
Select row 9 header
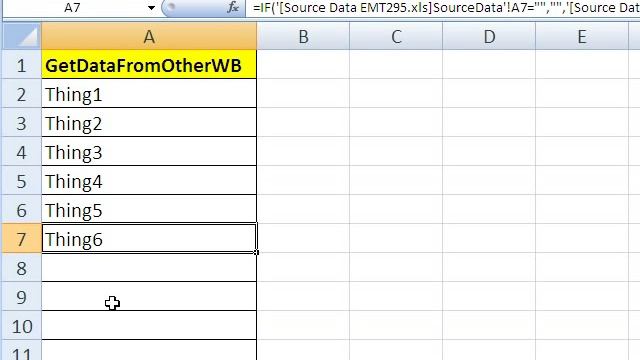22,297
